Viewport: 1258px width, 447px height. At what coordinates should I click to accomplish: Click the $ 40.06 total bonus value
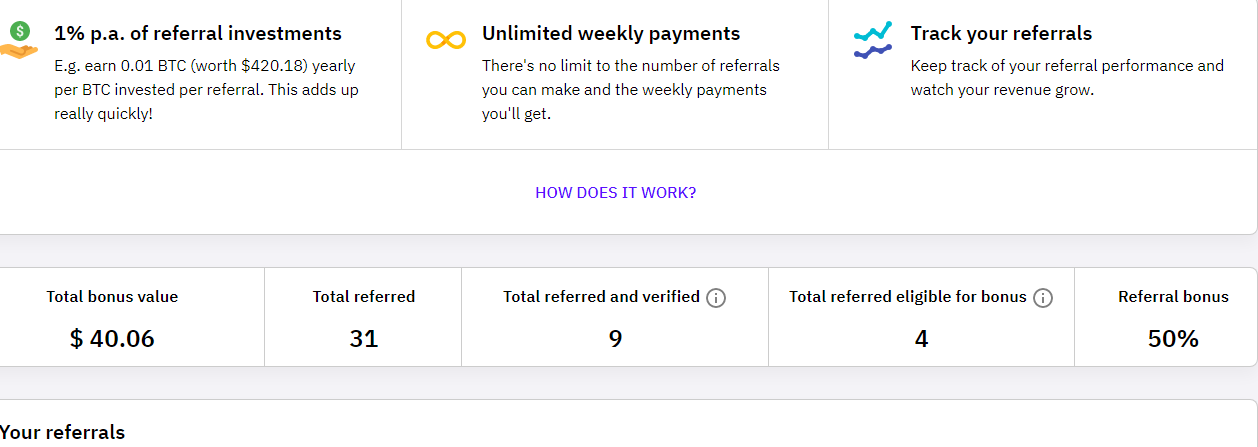112,339
